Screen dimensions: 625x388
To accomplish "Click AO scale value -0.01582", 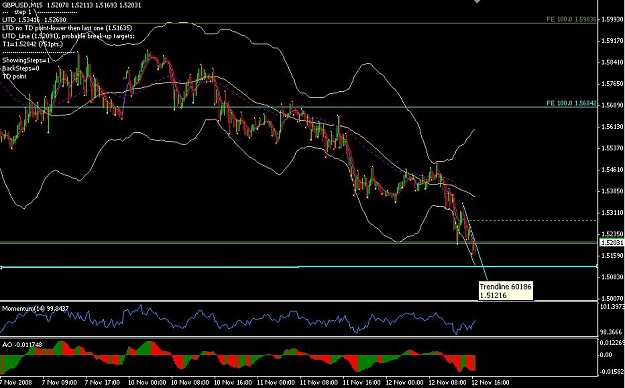I will pos(612,372).
